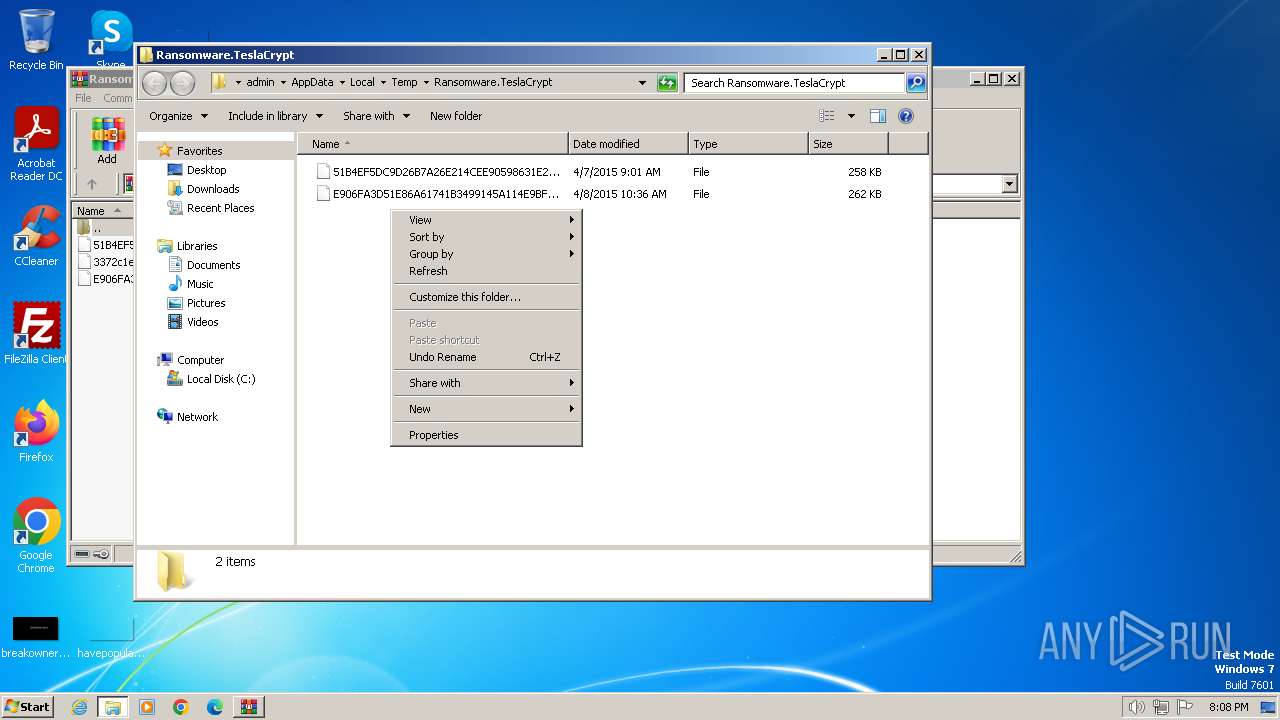Screen dimensions: 1280x720
Task: Expand the address bar history dropdown
Action: pyautogui.click(x=642, y=83)
